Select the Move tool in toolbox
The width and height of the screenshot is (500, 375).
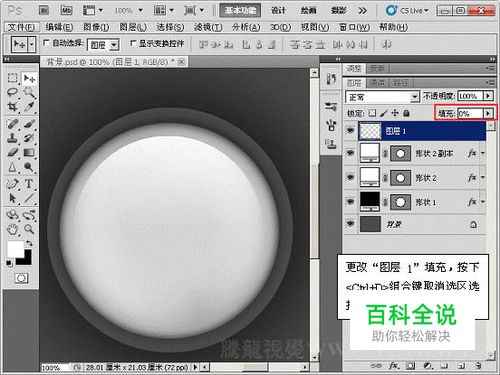pyautogui.click(x=29, y=79)
